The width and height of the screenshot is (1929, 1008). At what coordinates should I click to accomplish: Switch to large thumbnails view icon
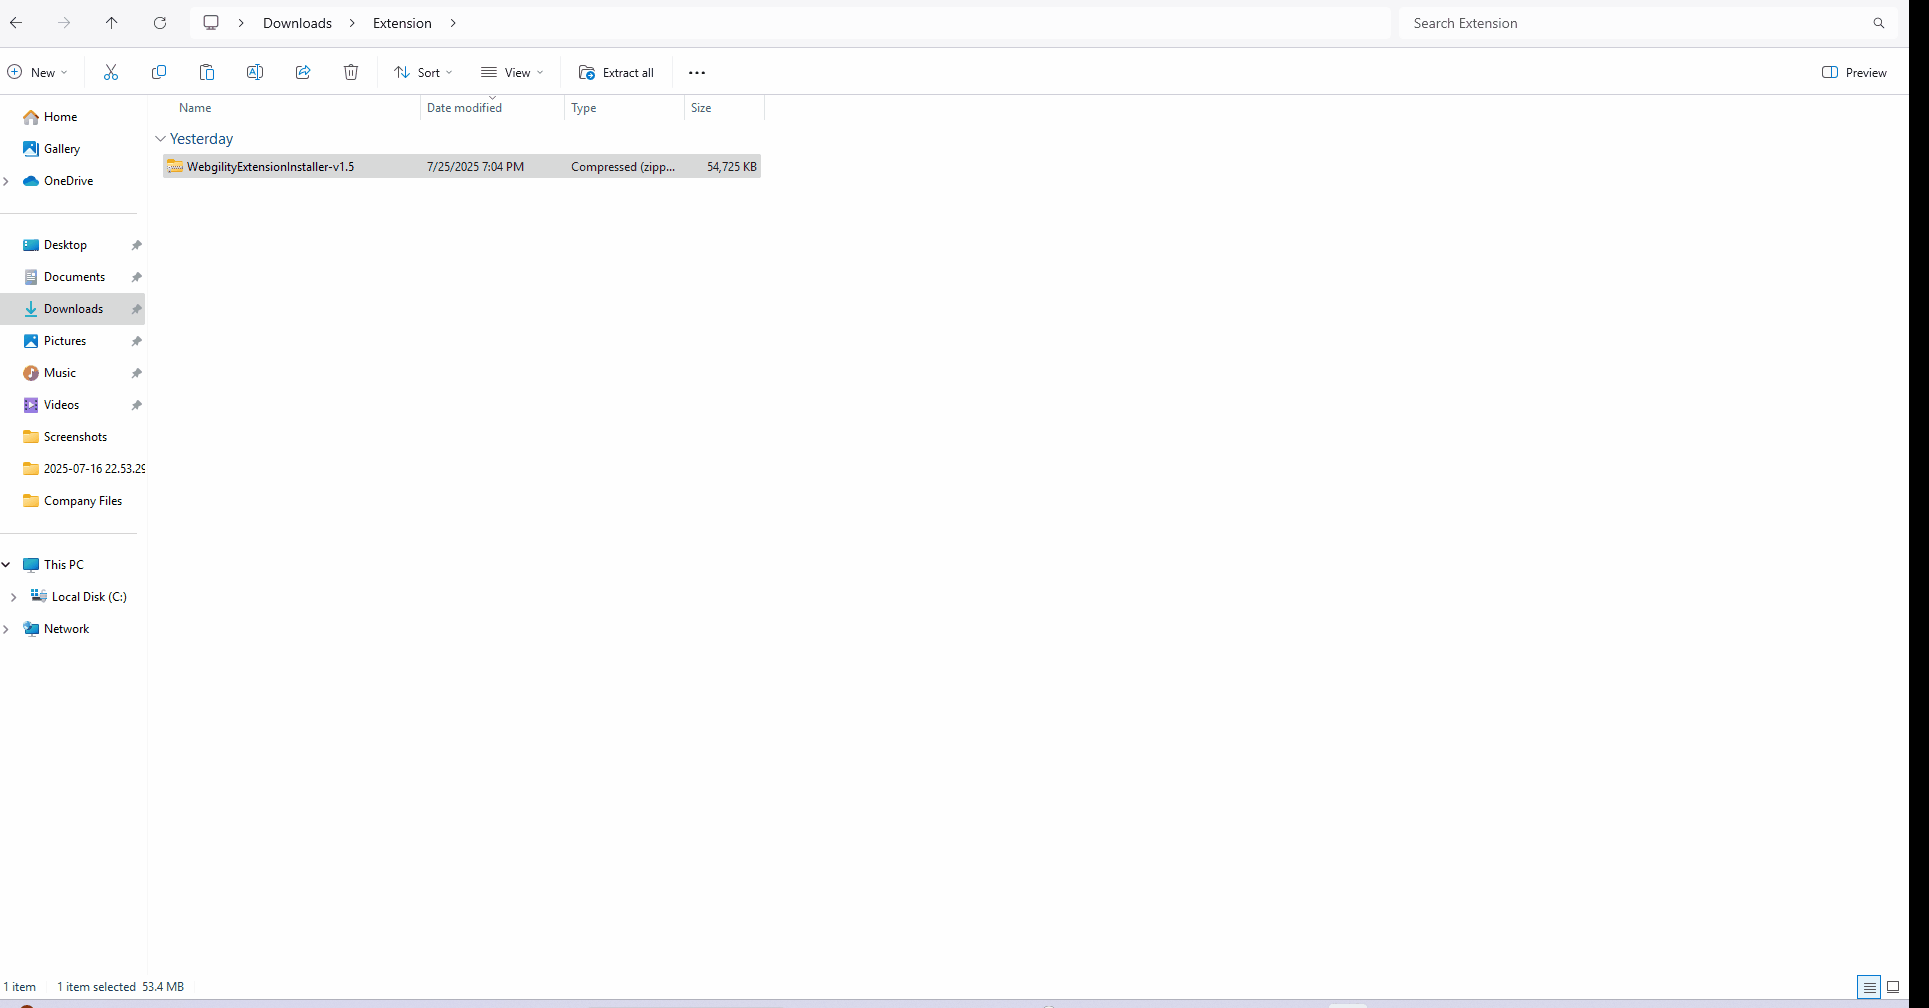point(1893,987)
